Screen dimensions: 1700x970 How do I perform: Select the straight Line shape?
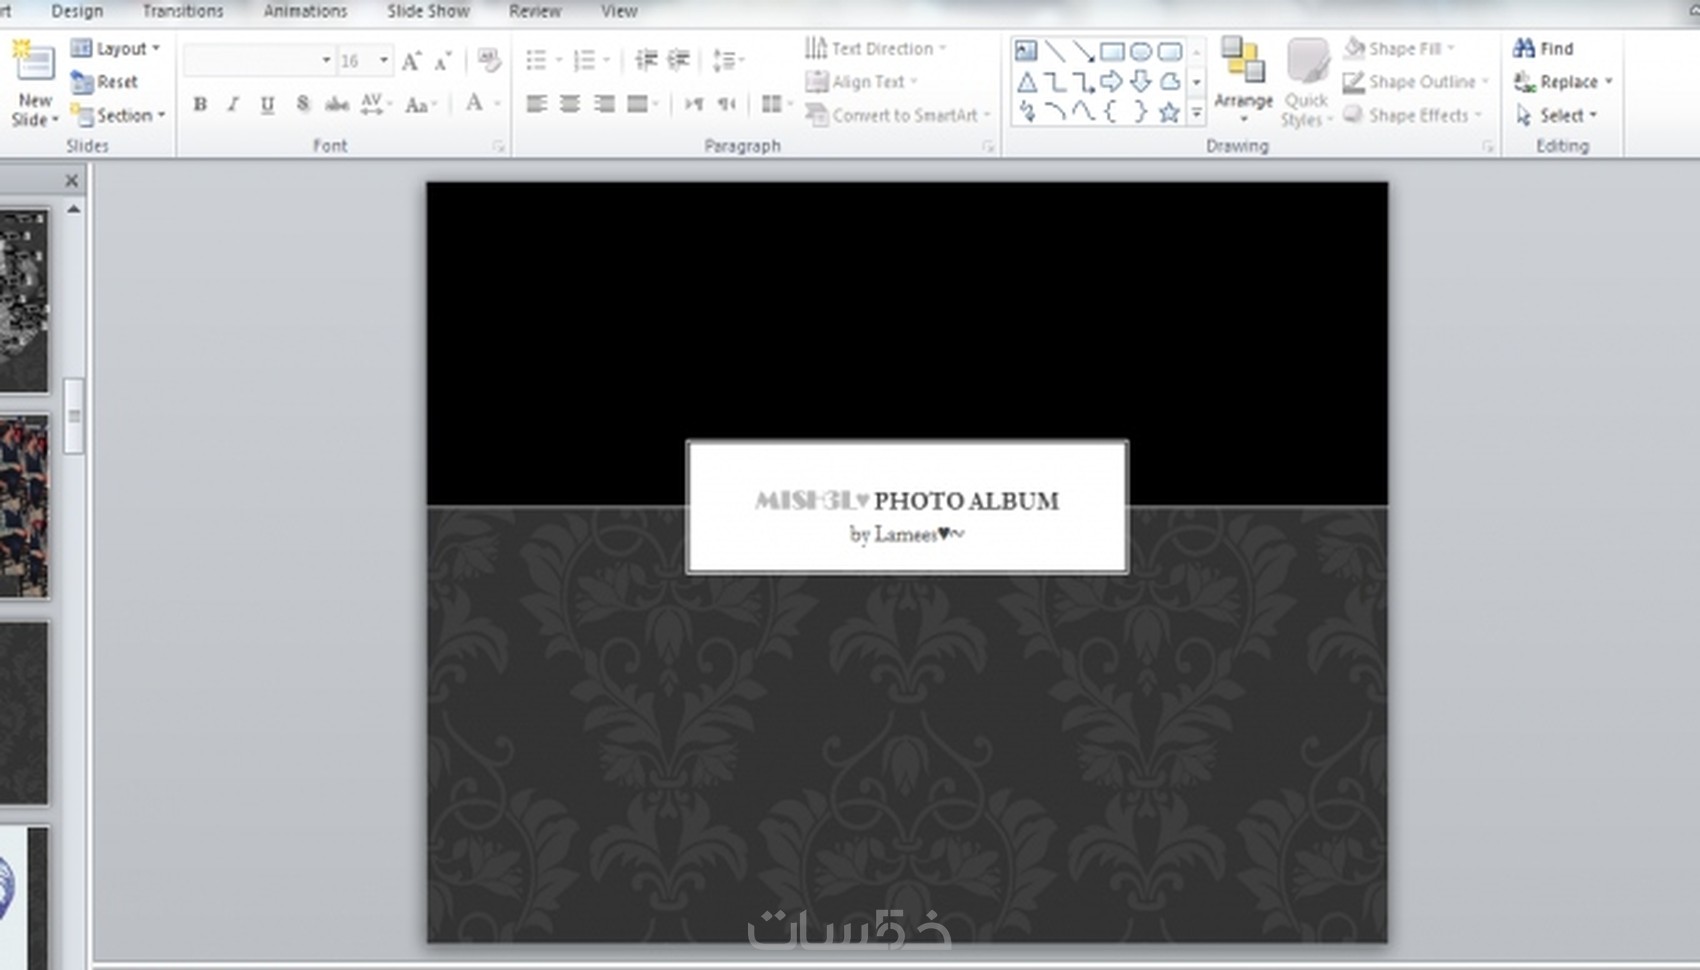pos(1054,51)
